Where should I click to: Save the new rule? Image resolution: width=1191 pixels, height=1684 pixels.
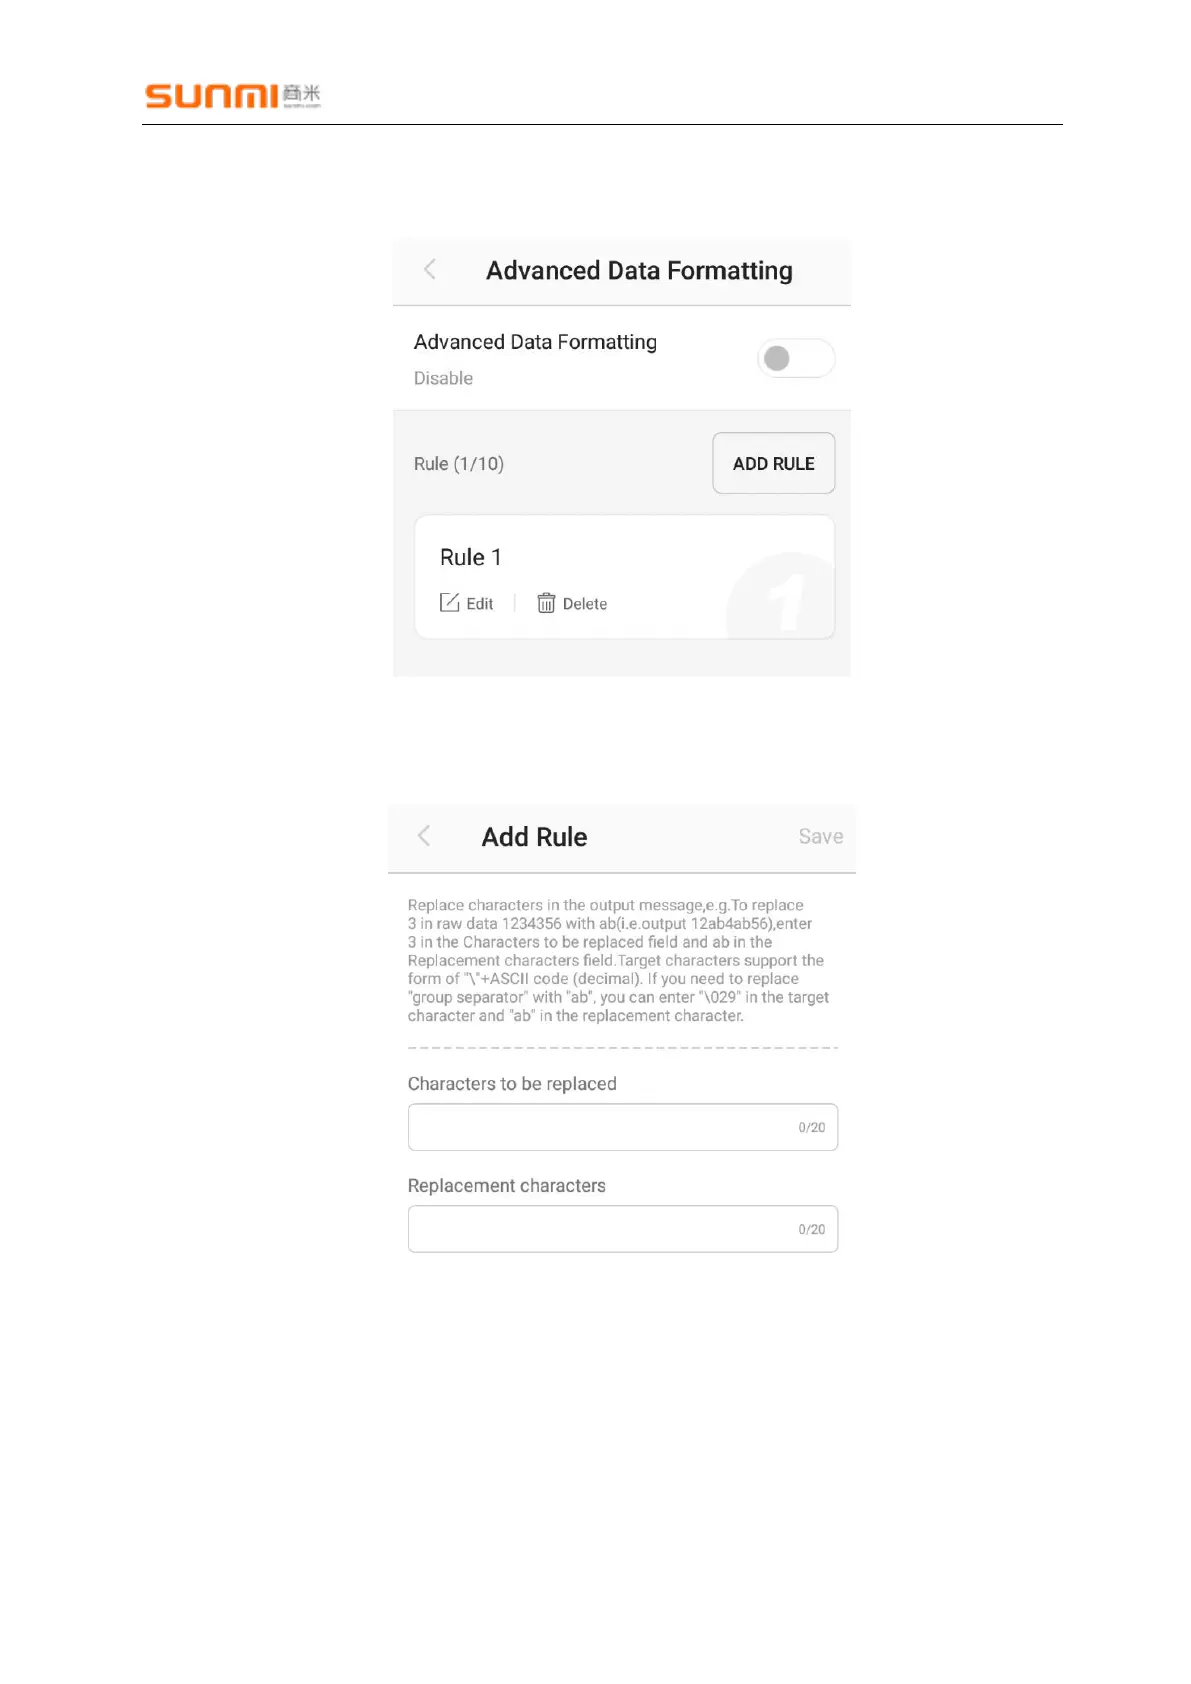click(820, 836)
